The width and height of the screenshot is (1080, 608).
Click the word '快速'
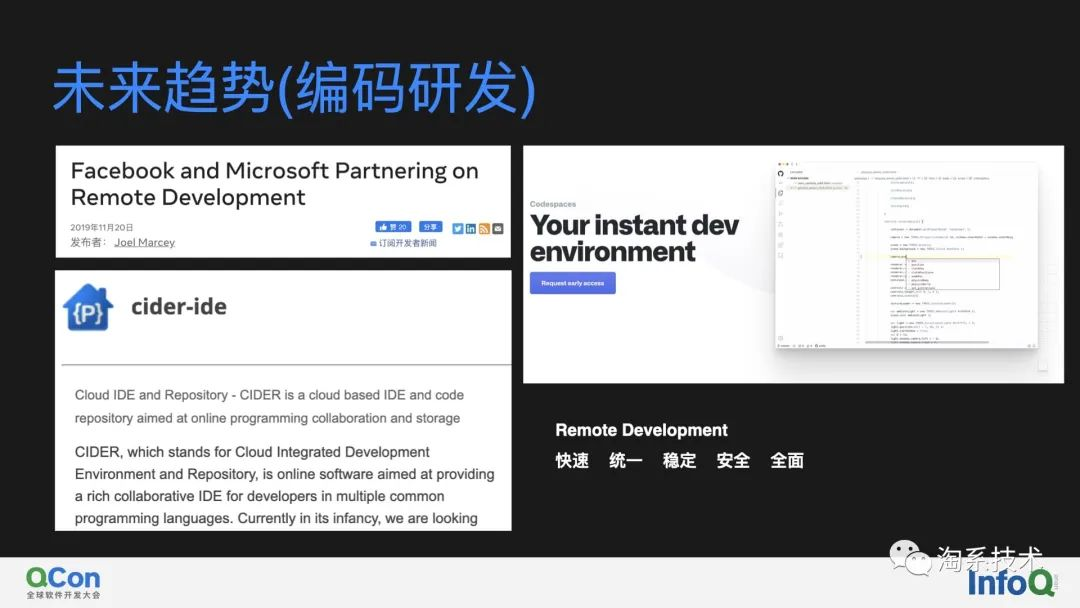(x=572, y=461)
